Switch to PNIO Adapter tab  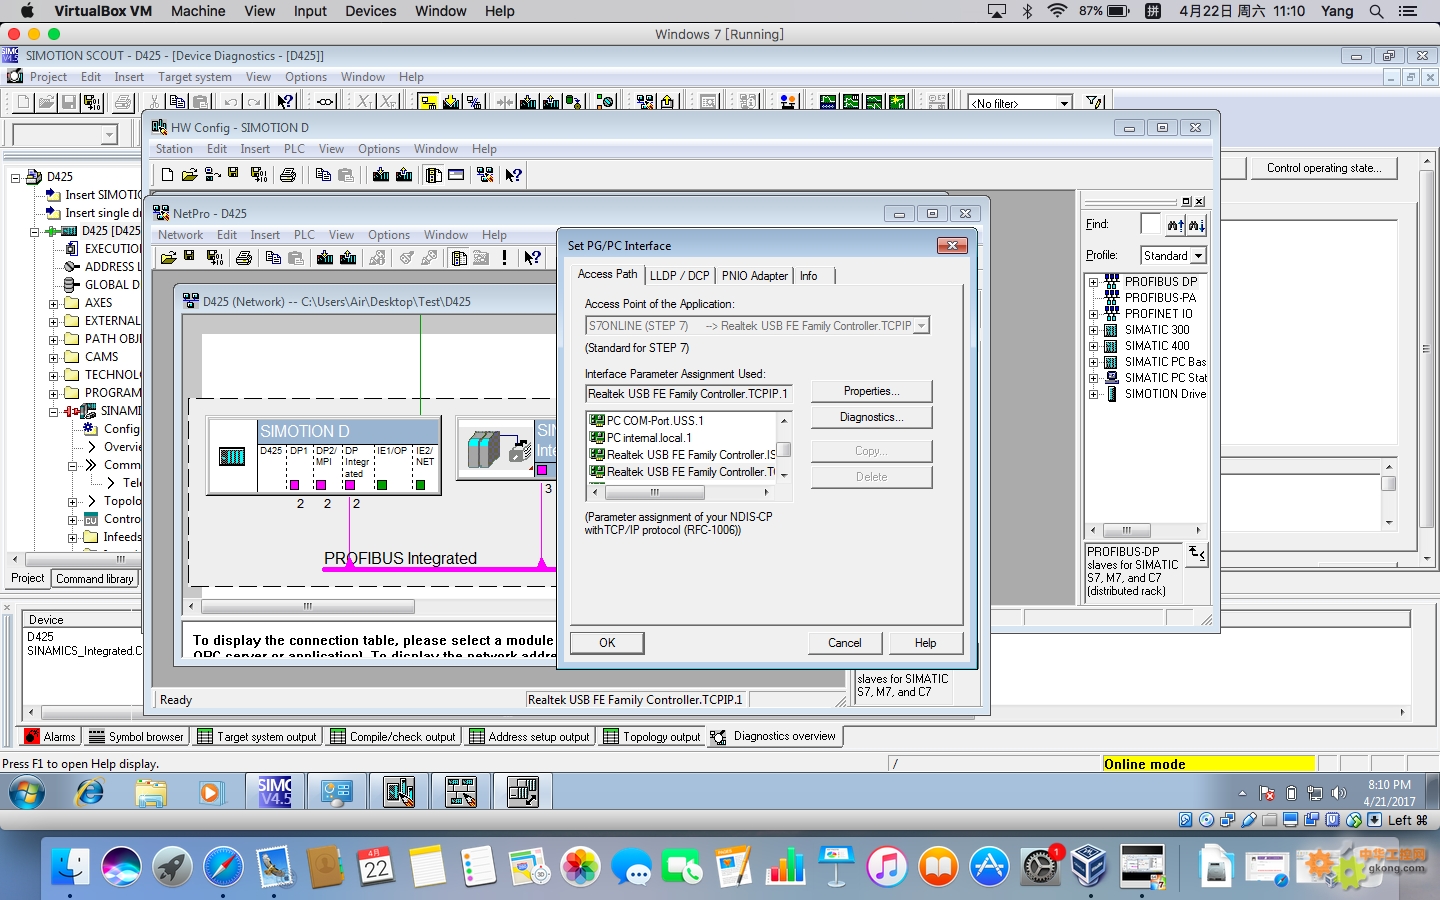[755, 276]
